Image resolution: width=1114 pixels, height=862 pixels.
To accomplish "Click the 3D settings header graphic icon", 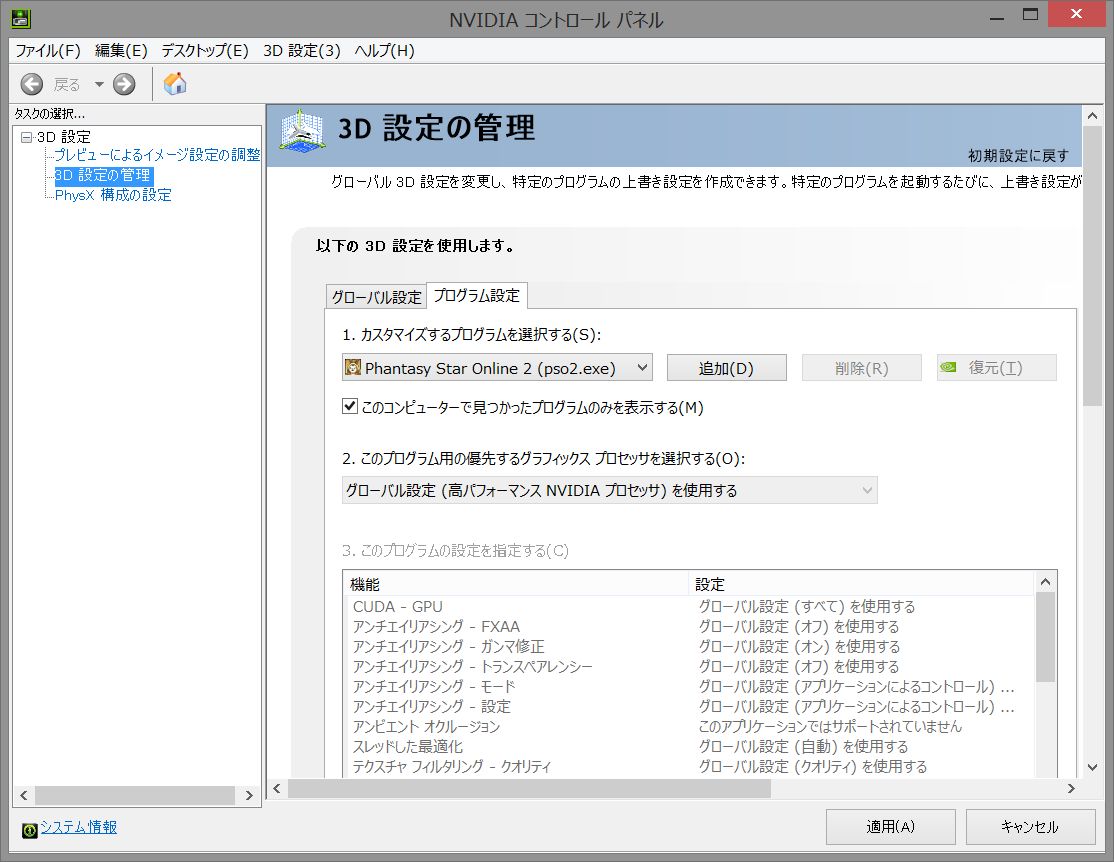I will click(303, 131).
